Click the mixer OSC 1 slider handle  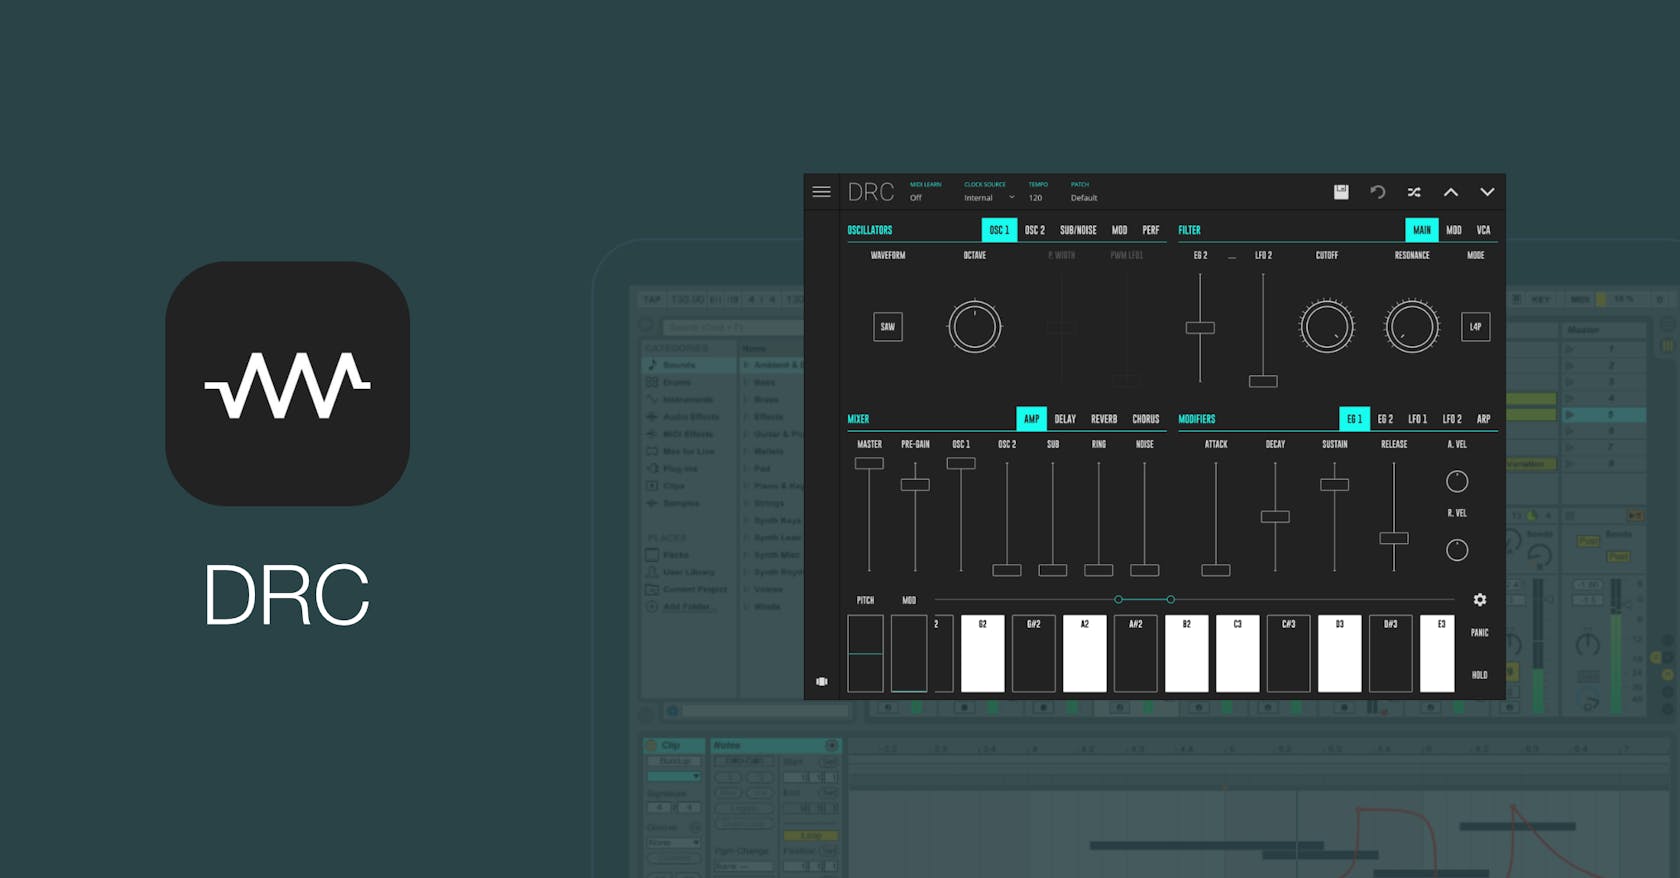[961, 464]
